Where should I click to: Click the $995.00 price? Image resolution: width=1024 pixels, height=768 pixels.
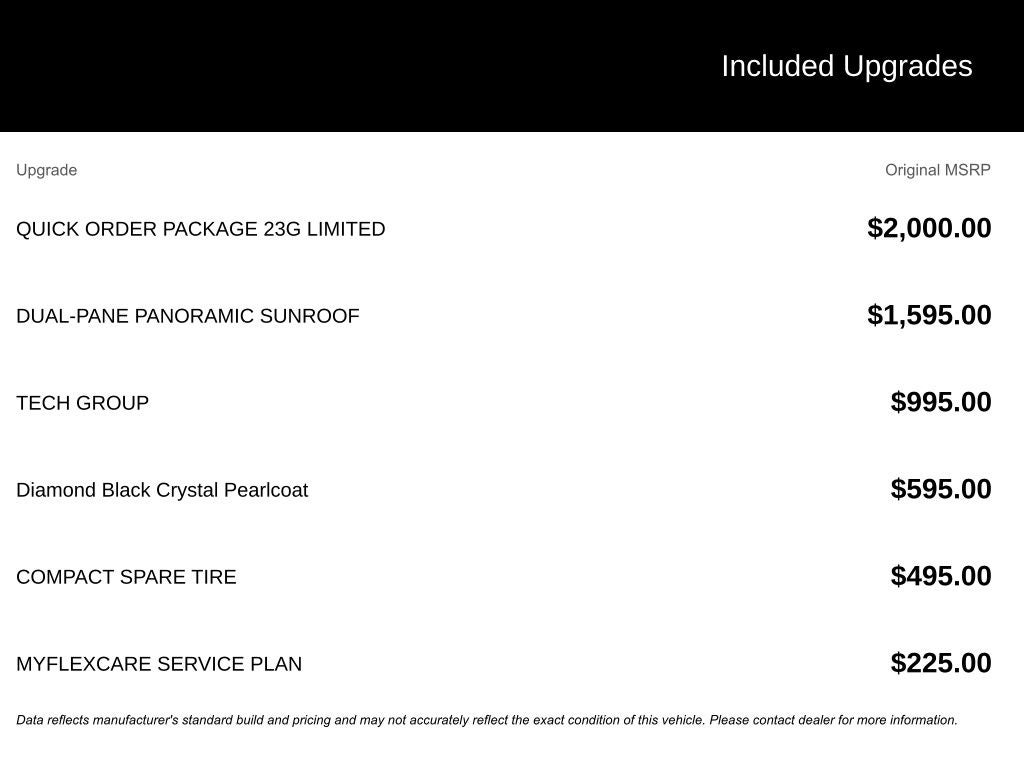[941, 402]
